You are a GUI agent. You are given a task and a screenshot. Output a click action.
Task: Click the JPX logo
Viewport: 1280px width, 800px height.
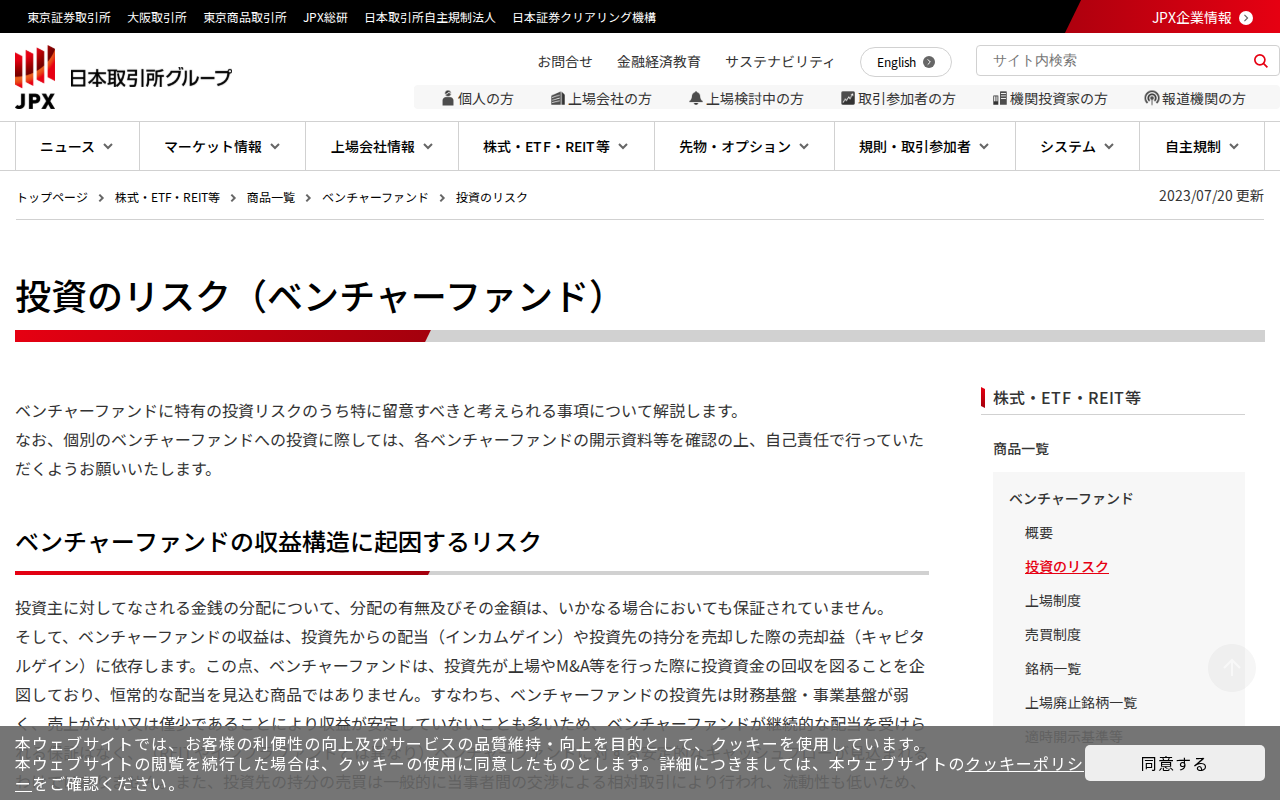(x=123, y=77)
